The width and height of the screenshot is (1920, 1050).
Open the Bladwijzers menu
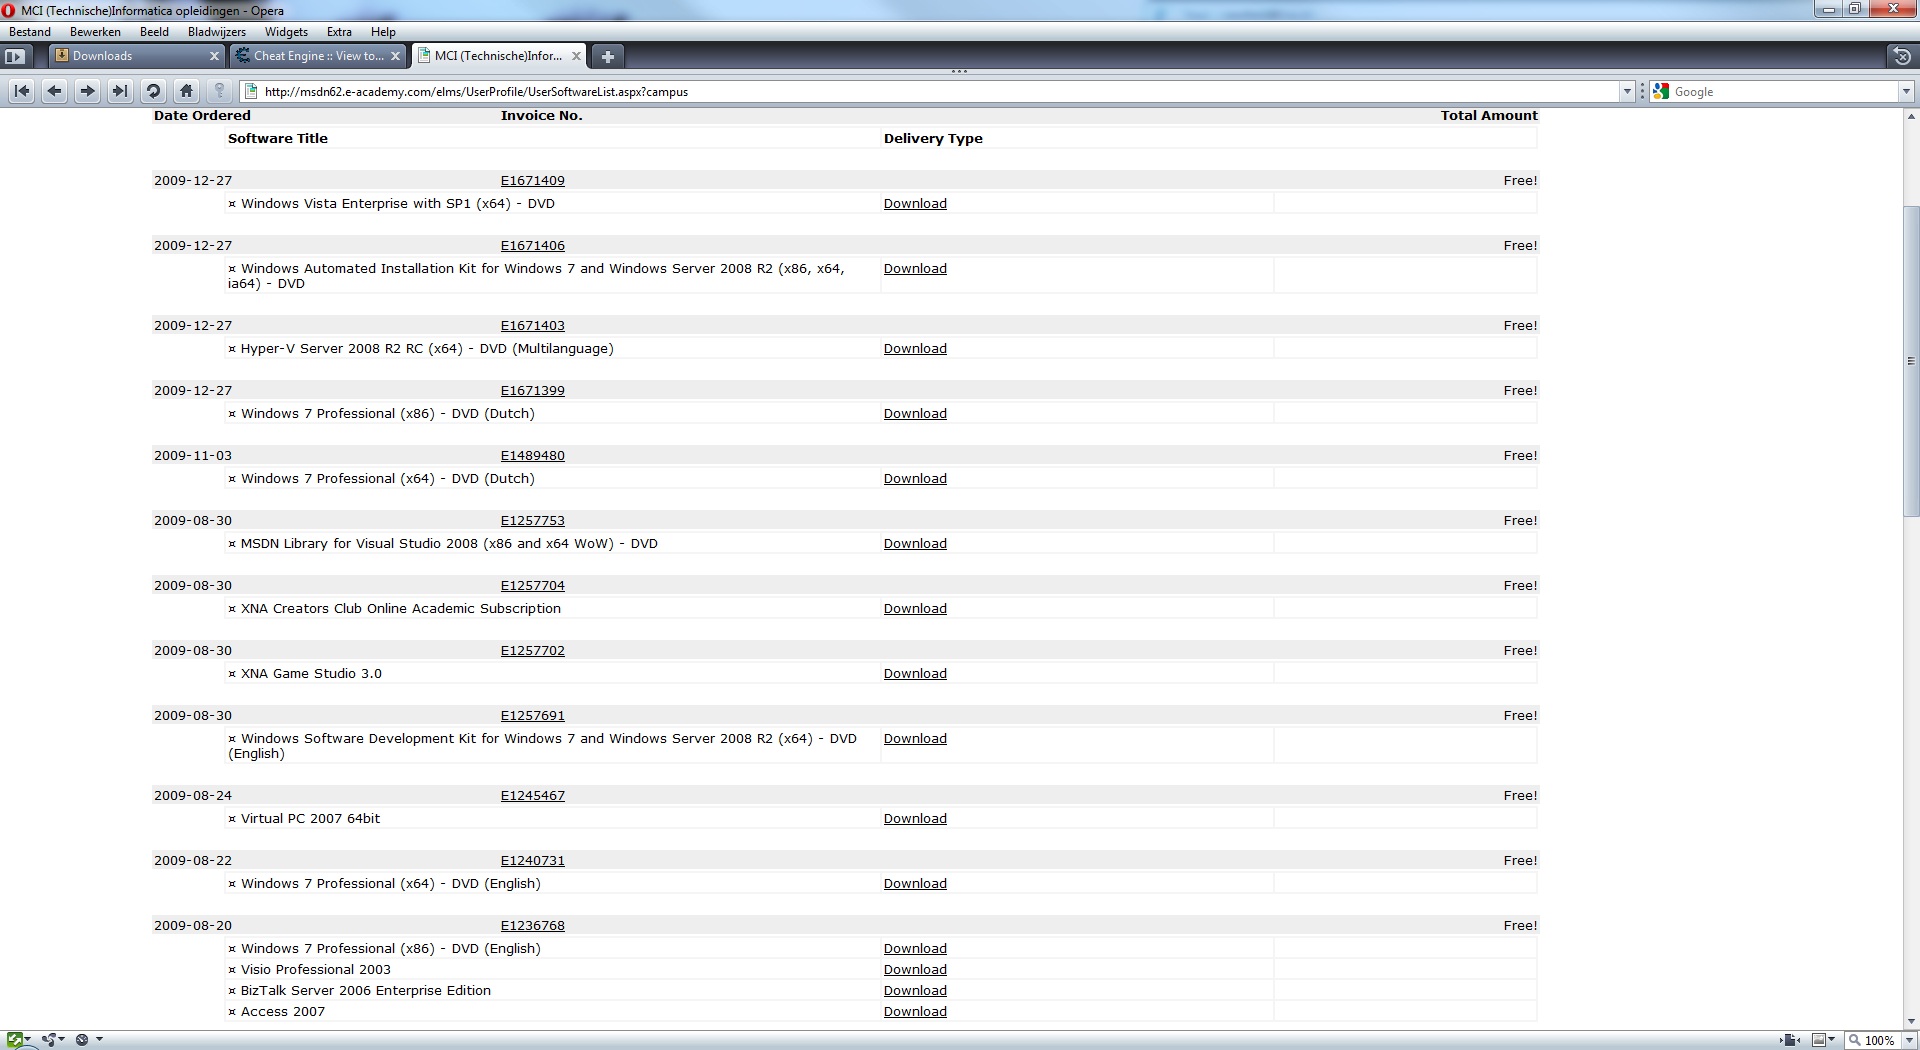(217, 32)
